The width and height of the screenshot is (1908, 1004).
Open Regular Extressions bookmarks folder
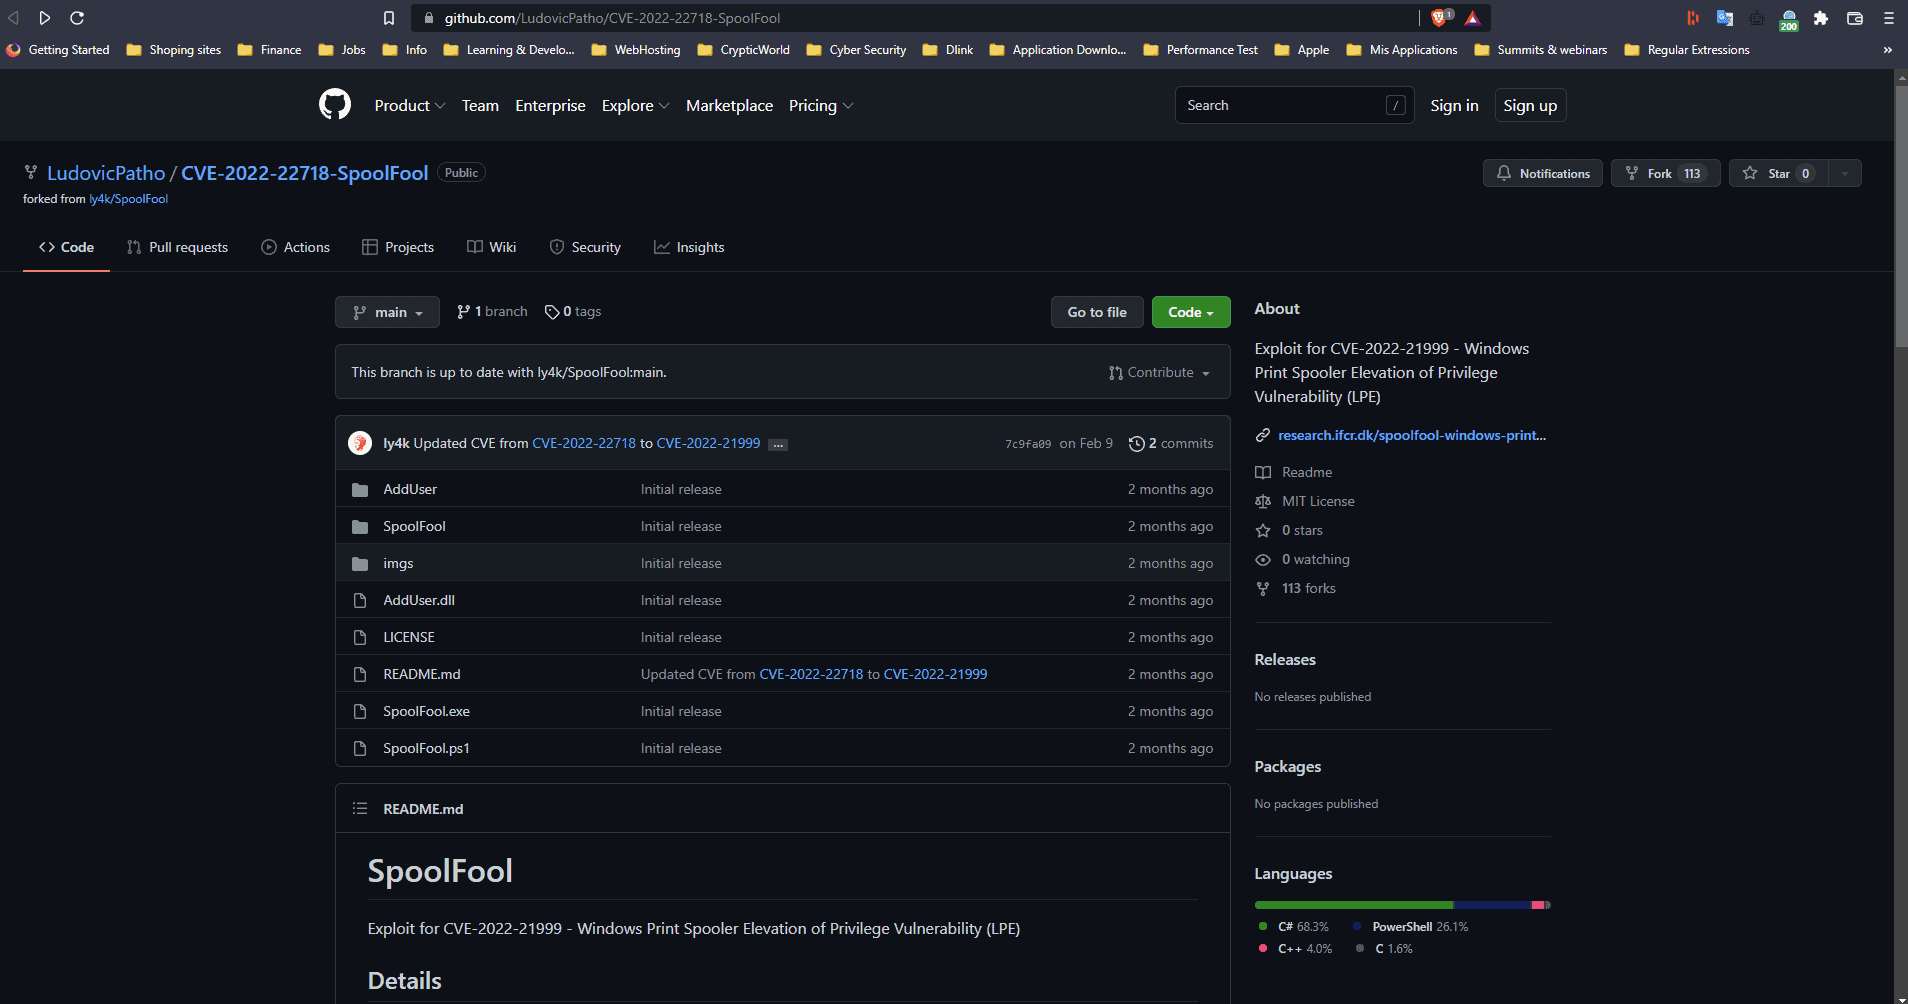1687,50
